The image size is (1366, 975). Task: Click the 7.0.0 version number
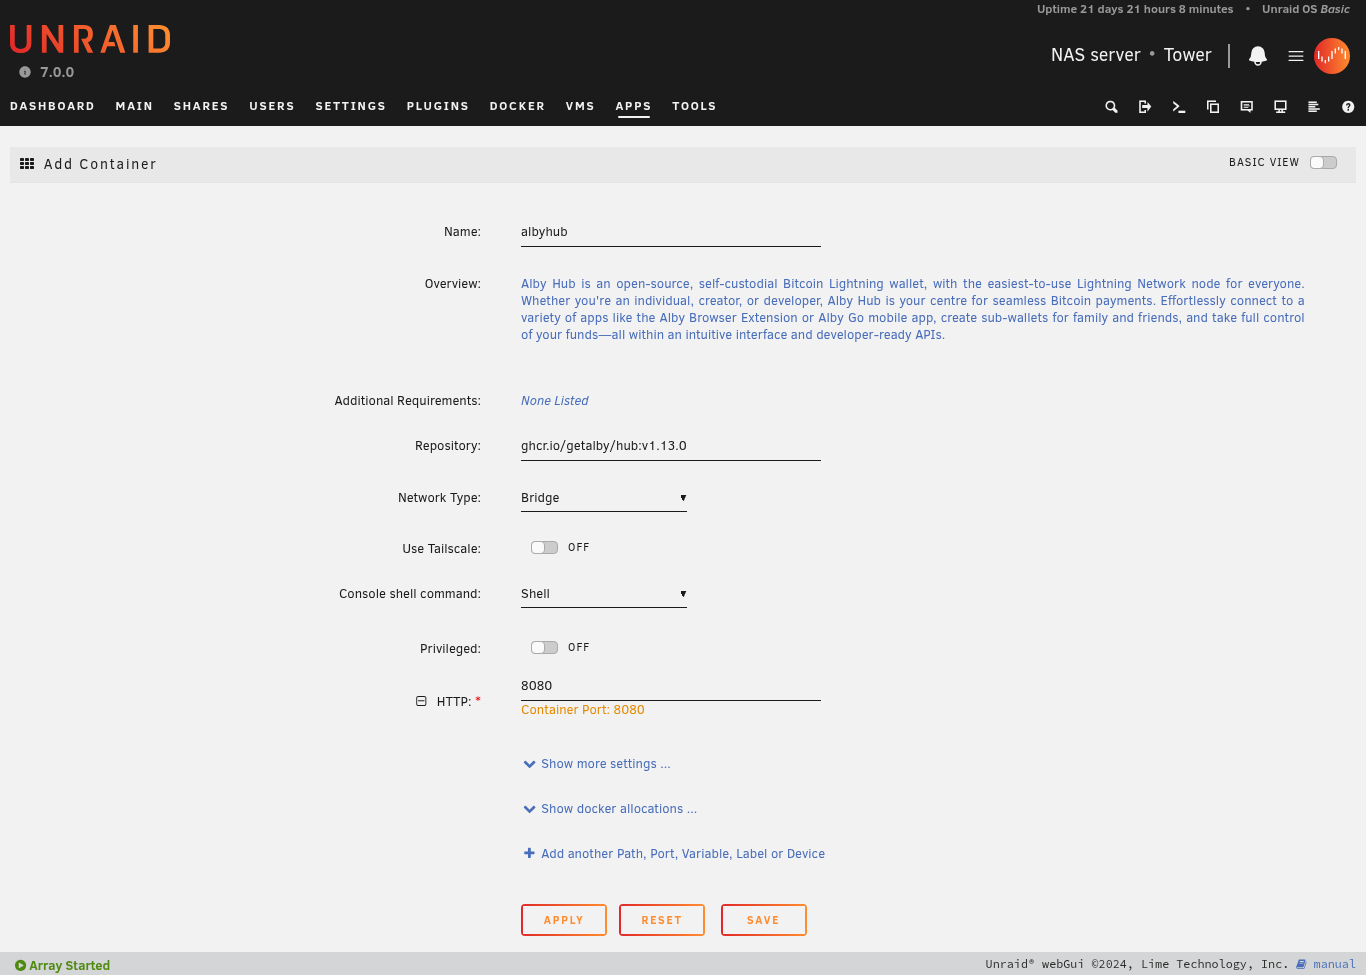pyautogui.click(x=57, y=72)
